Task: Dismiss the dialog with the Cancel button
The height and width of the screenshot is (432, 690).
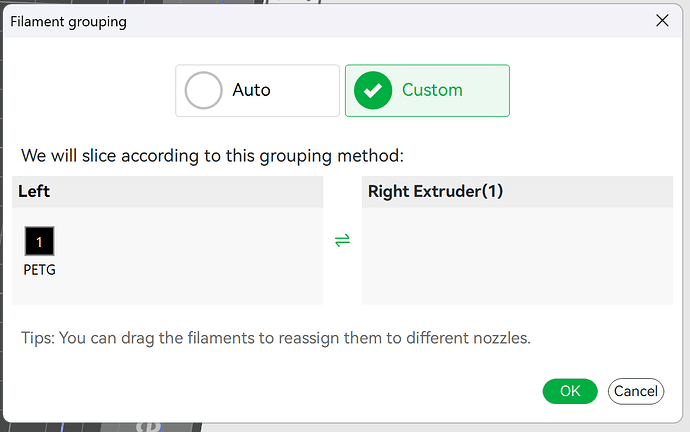Action: point(636,391)
